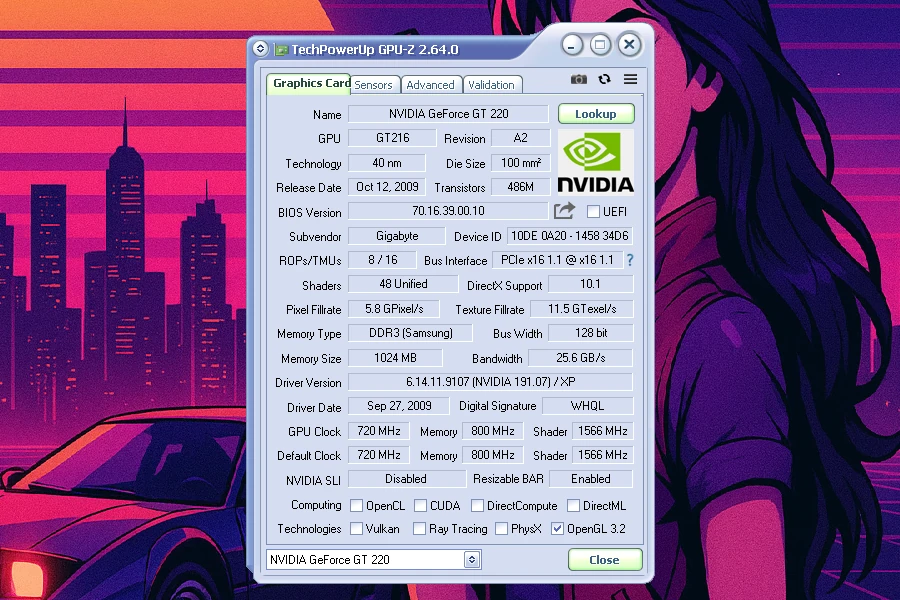Close GPU-Z with the title bar X

pos(629,44)
